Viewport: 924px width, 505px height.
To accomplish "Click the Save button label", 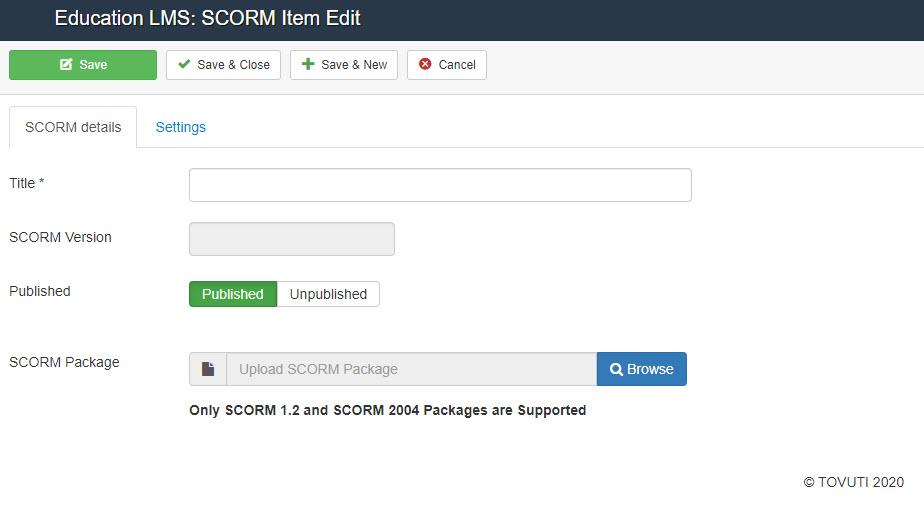I will 93,65.
